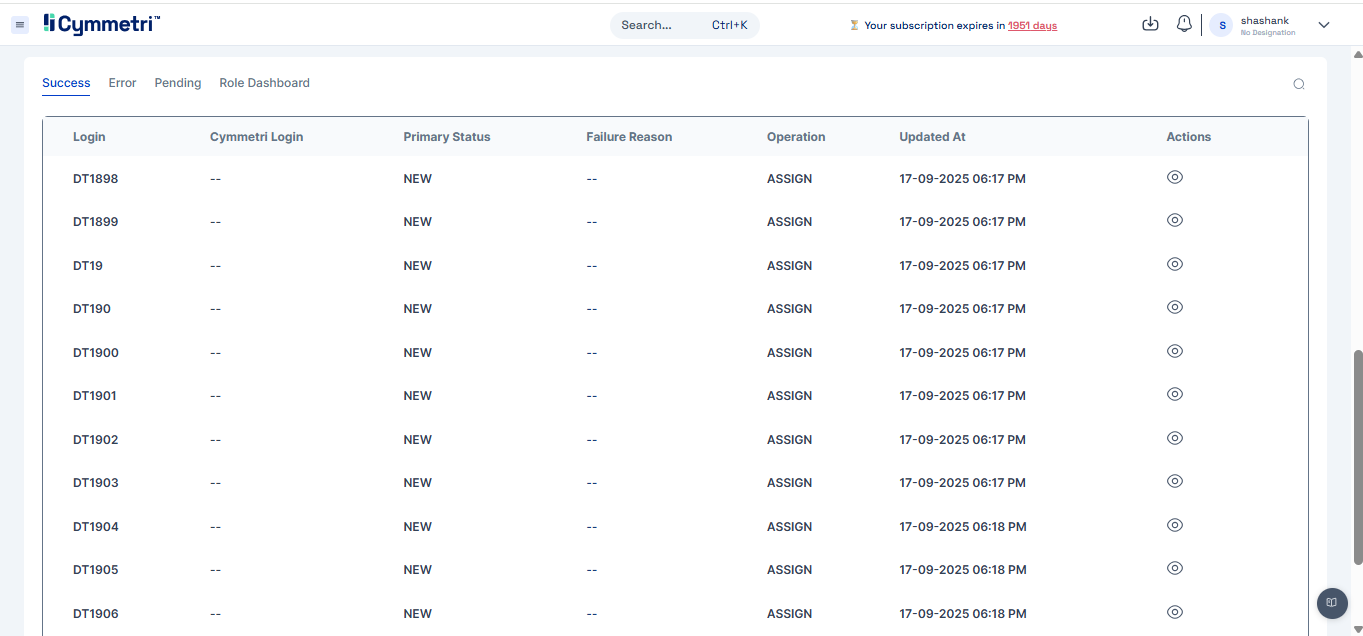The width and height of the screenshot is (1363, 636).
Task: Select login cell DT1904
Action: [96, 527]
